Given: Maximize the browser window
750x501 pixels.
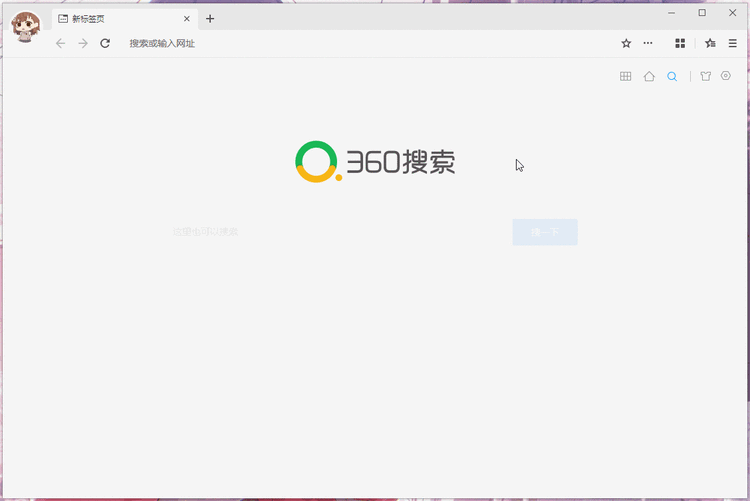Looking at the screenshot, I should click(x=702, y=13).
